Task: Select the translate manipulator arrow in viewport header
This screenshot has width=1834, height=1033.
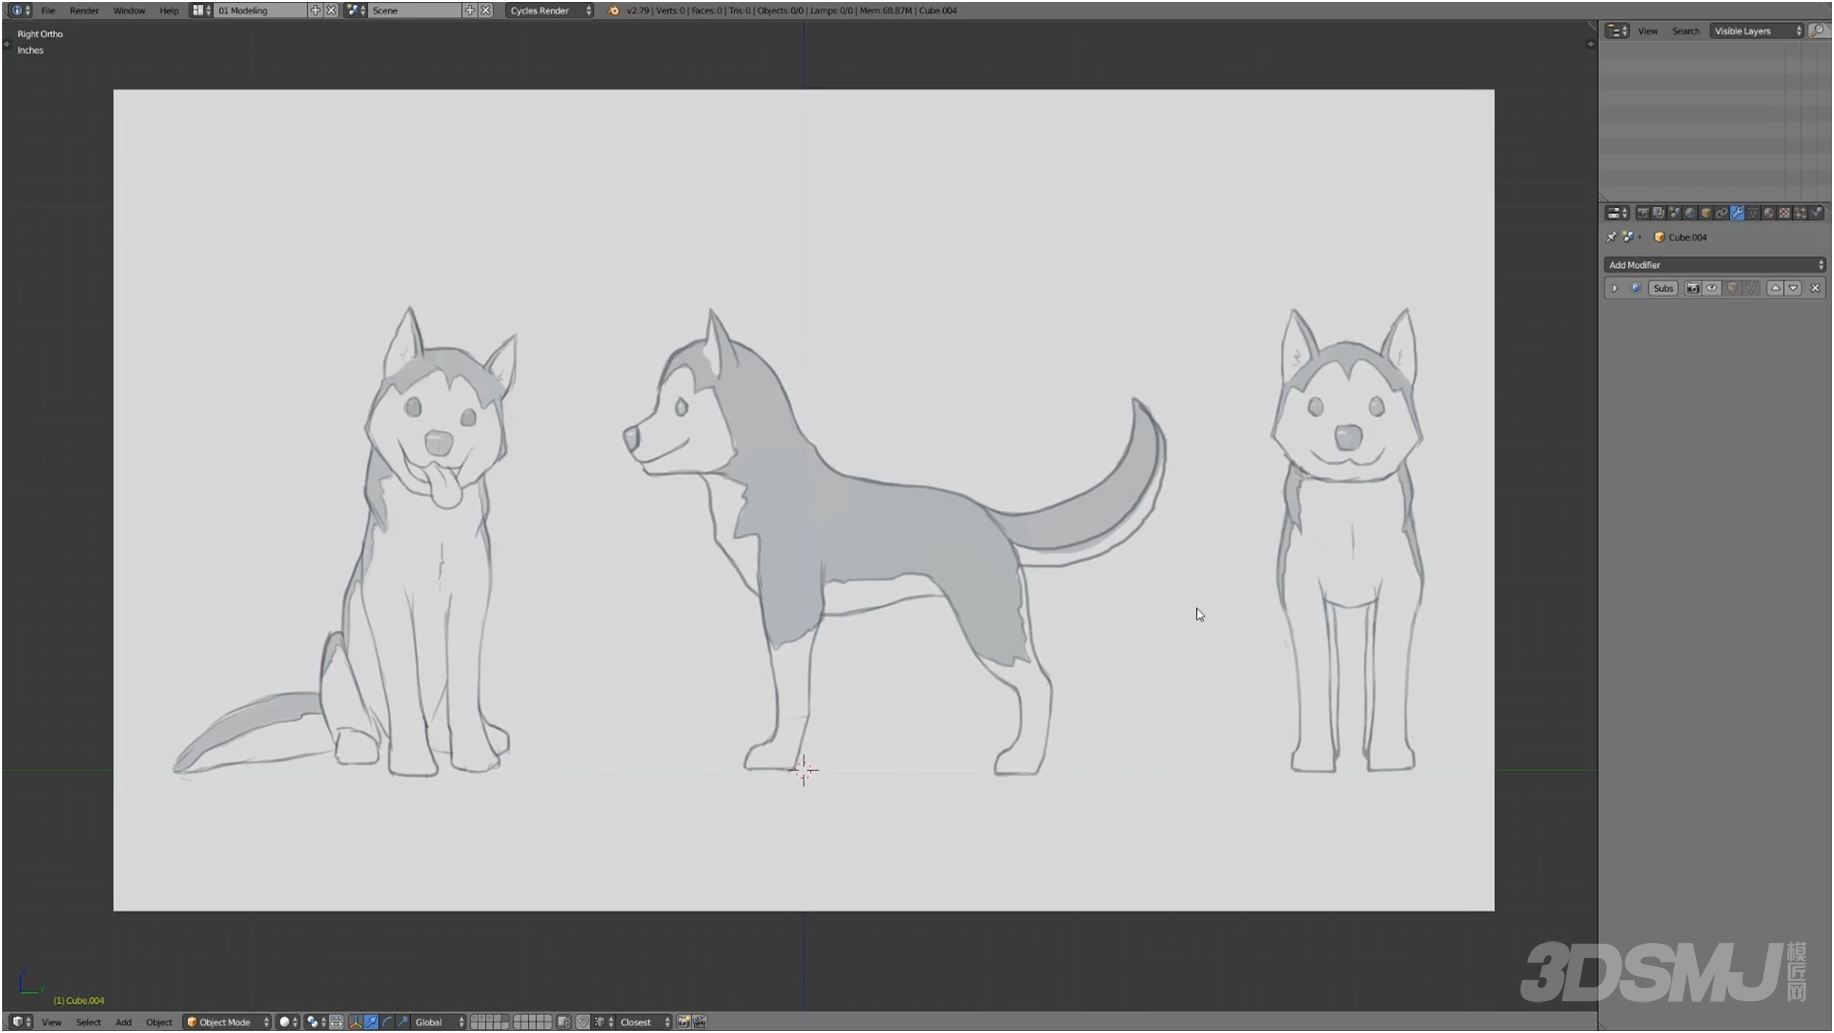Action: pos(371,1022)
